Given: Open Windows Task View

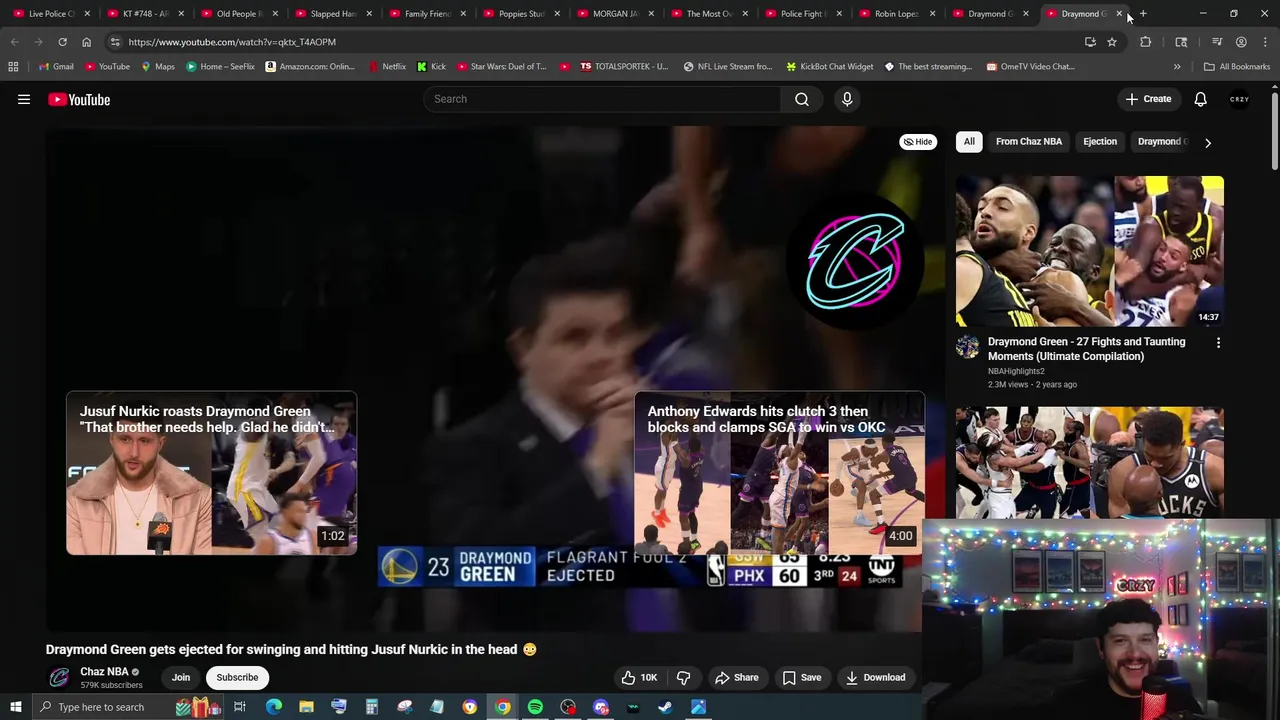Looking at the screenshot, I should [240, 707].
